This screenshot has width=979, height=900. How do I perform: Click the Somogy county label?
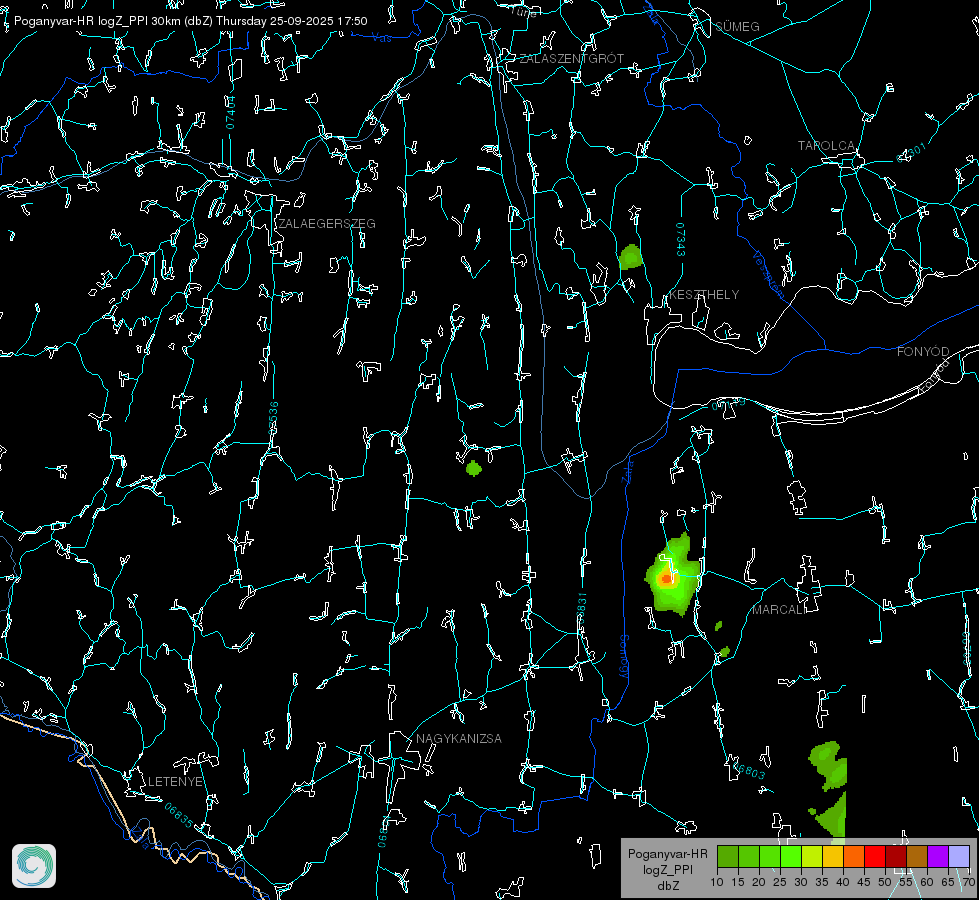[624, 656]
